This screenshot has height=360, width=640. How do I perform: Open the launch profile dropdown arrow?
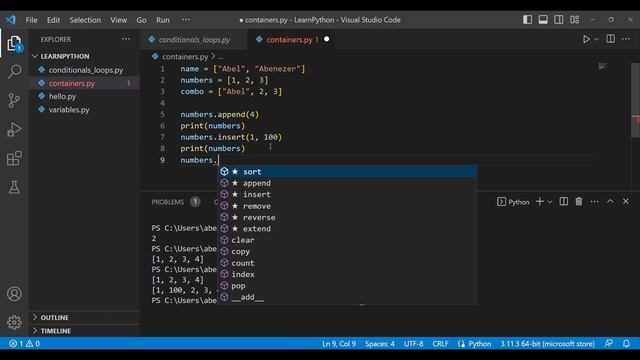coord(550,202)
